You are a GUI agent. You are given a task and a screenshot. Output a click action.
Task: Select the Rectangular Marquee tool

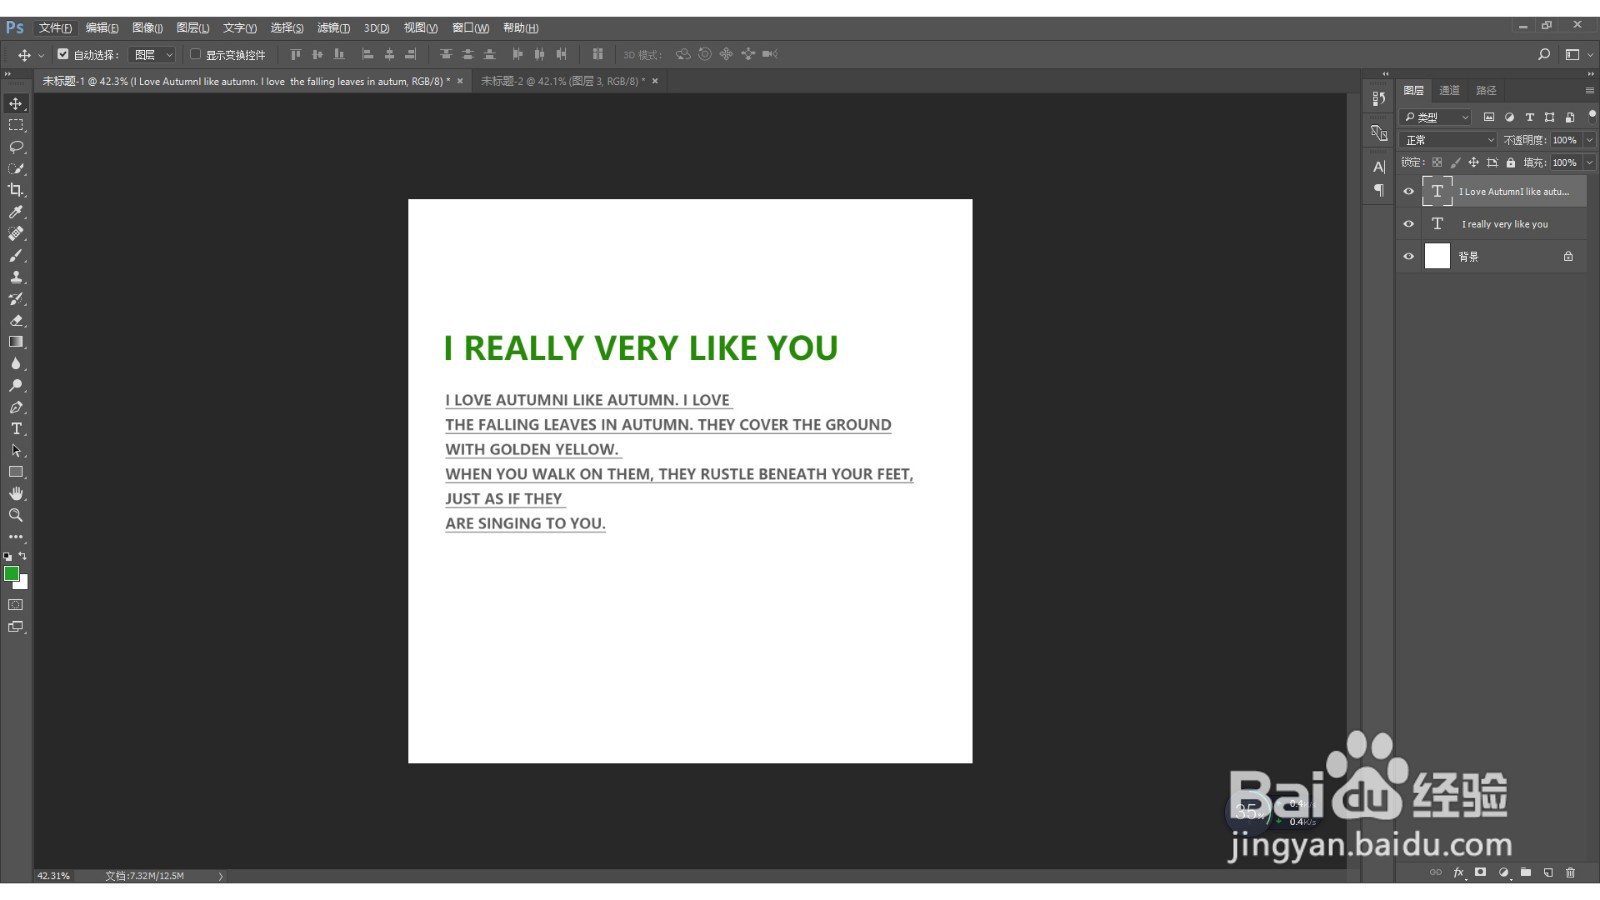pyautogui.click(x=16, y=125)
